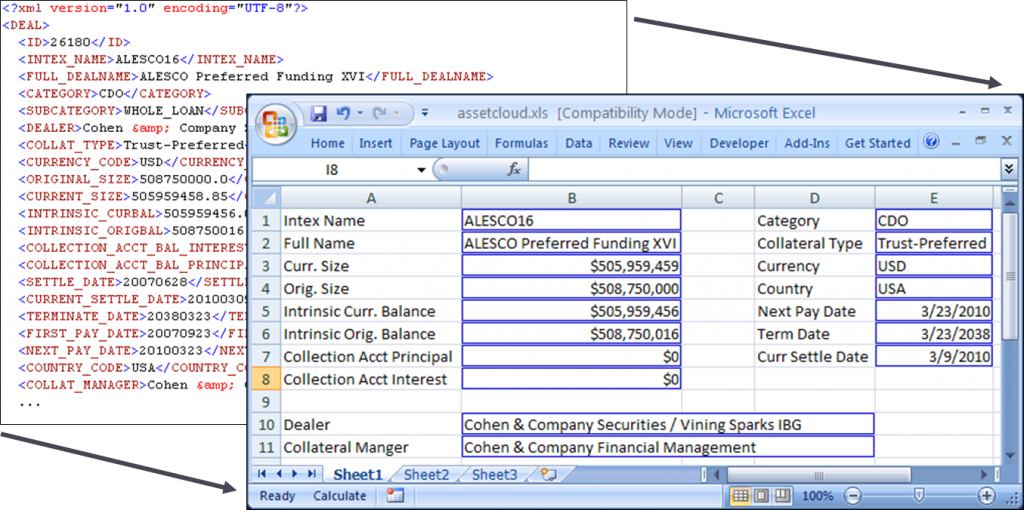Insert a new worksheet tab icon
Viewport: 1024px width, 510px height.
click(x=548, y=474)
